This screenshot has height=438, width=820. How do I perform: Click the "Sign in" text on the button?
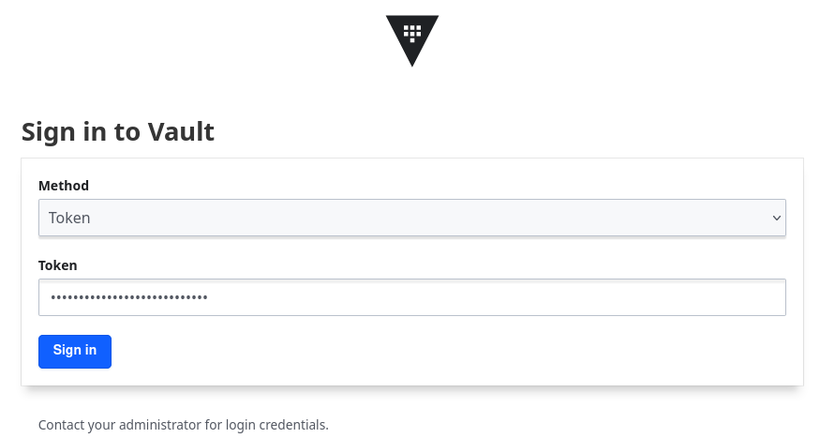click(75, 350)
